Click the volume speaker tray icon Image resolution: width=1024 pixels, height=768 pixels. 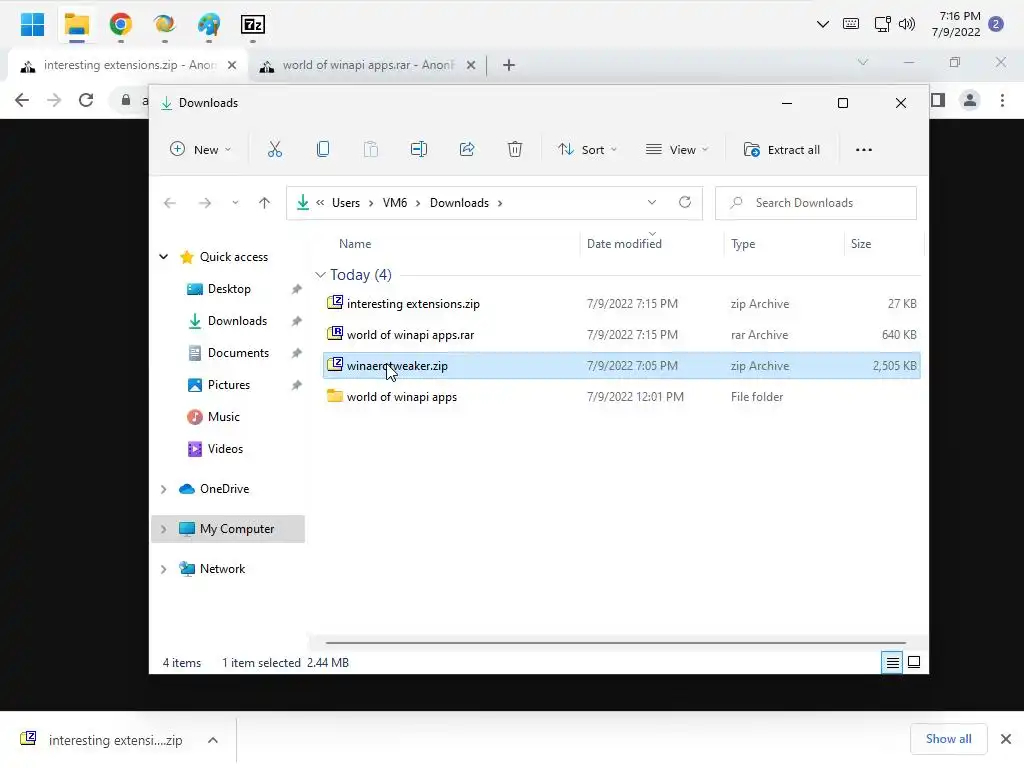906,24
